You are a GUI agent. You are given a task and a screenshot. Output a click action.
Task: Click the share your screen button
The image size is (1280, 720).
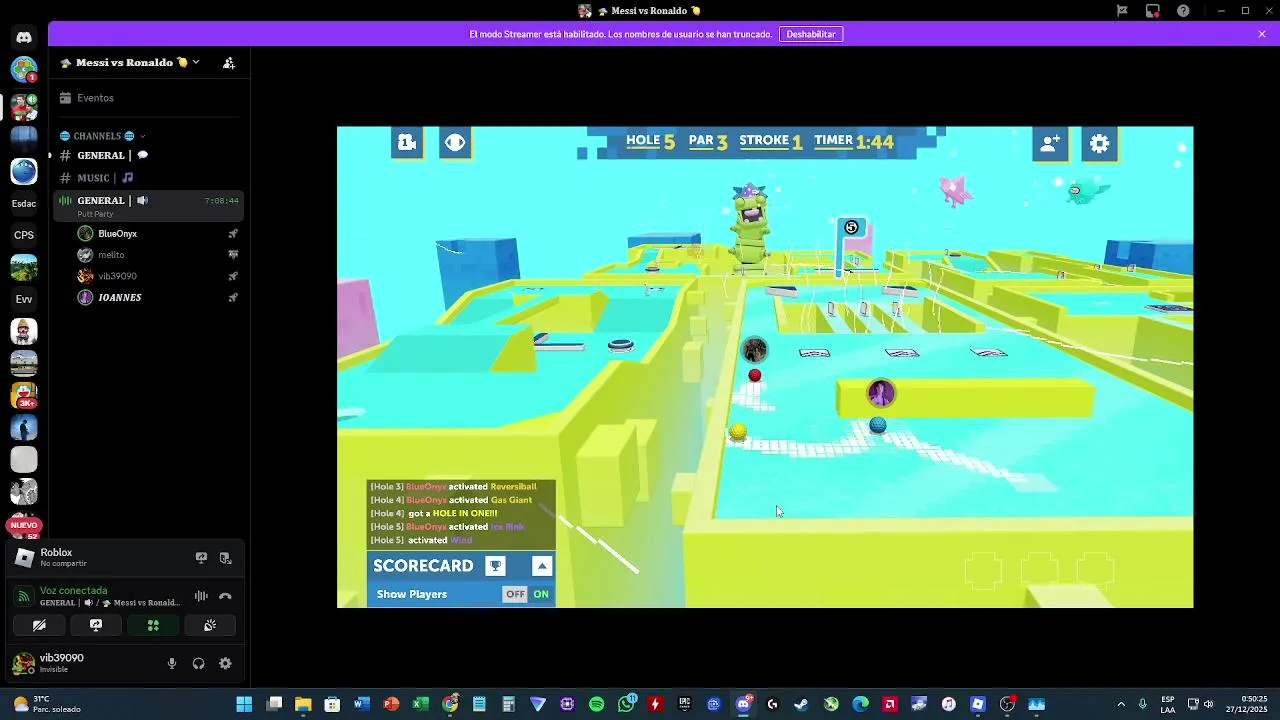[x=96, y=625]
